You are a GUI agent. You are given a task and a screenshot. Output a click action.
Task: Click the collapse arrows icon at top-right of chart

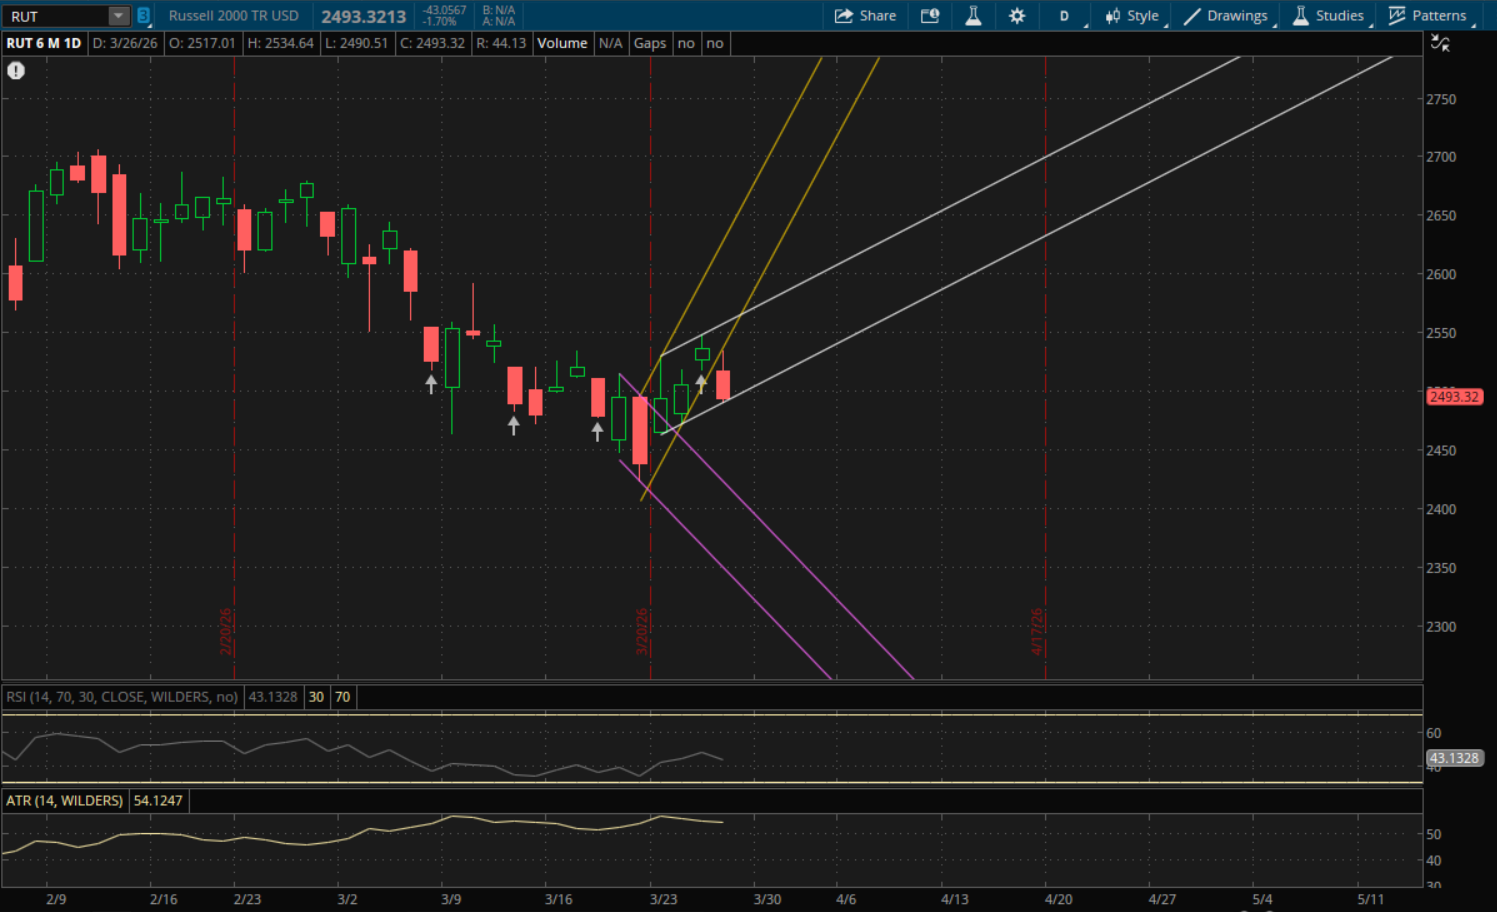coord(1440,43)
